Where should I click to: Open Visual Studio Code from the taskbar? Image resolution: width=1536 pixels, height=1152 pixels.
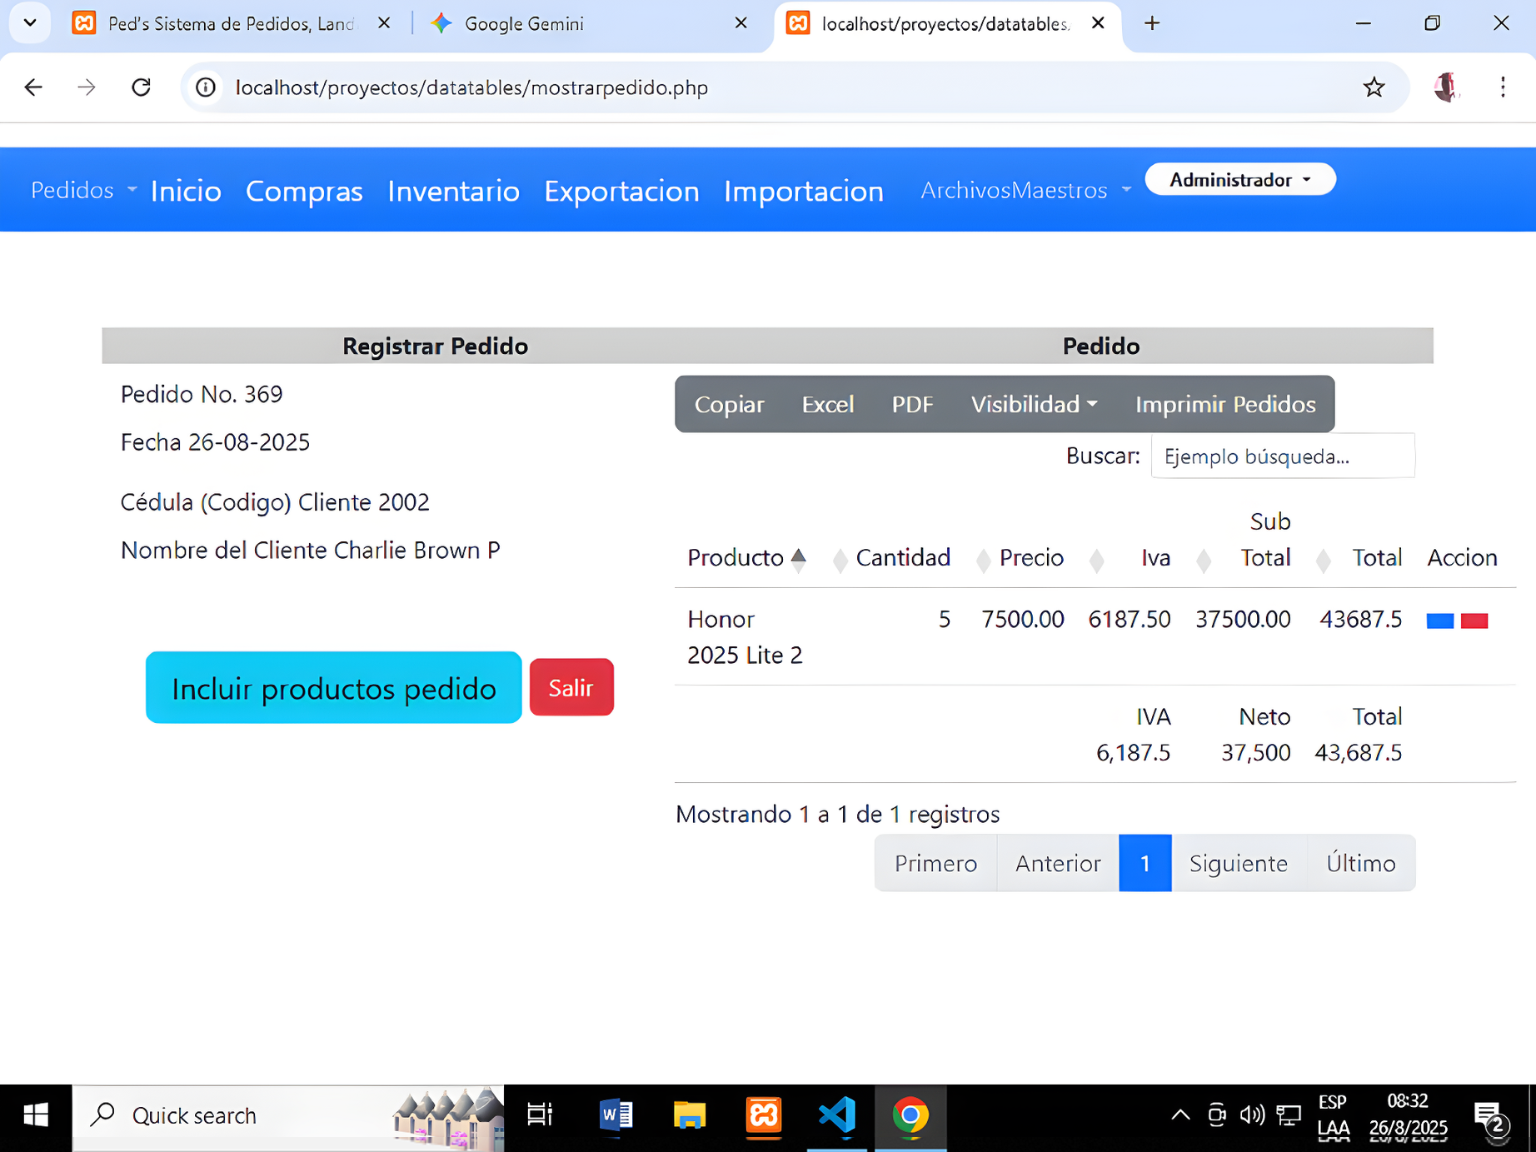(836, 1115)
